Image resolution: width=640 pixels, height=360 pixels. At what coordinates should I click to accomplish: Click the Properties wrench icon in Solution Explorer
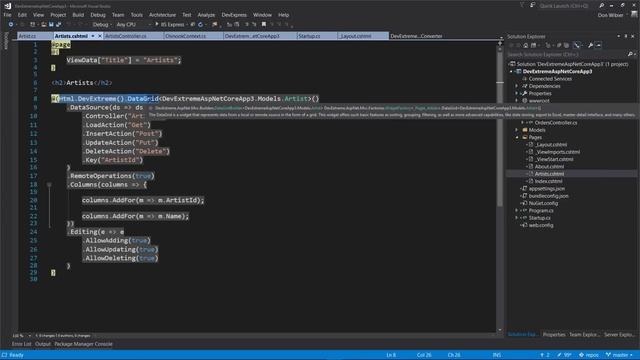tap(590, 45)
